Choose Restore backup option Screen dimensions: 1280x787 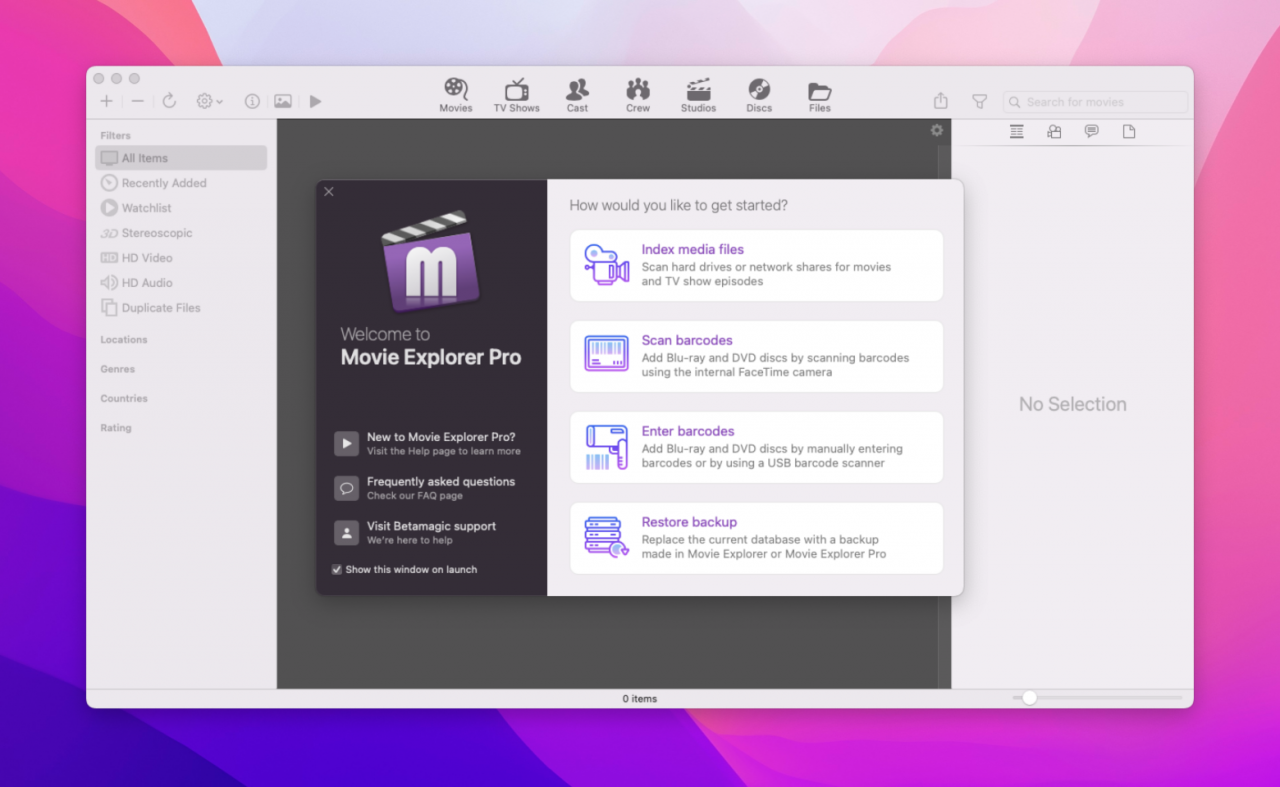coord(756,538)
